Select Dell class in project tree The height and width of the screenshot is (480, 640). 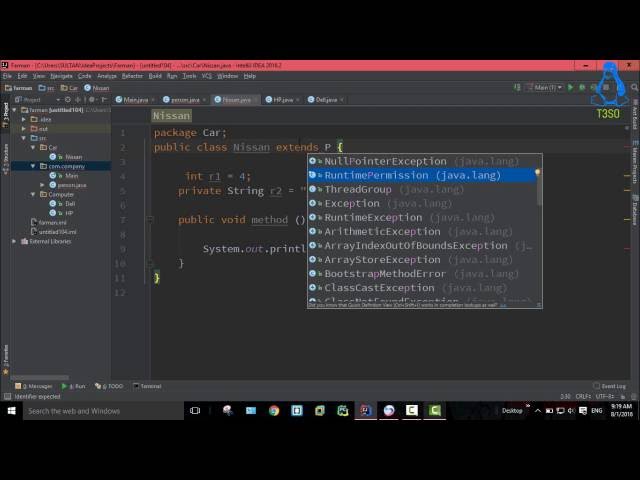(x=62, y=204)
